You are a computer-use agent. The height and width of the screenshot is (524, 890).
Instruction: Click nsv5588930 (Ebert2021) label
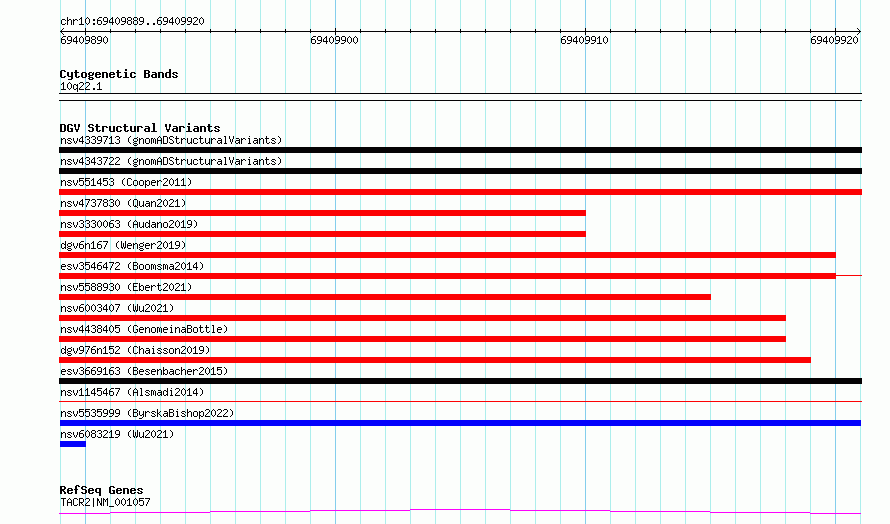tap(126, 287)
